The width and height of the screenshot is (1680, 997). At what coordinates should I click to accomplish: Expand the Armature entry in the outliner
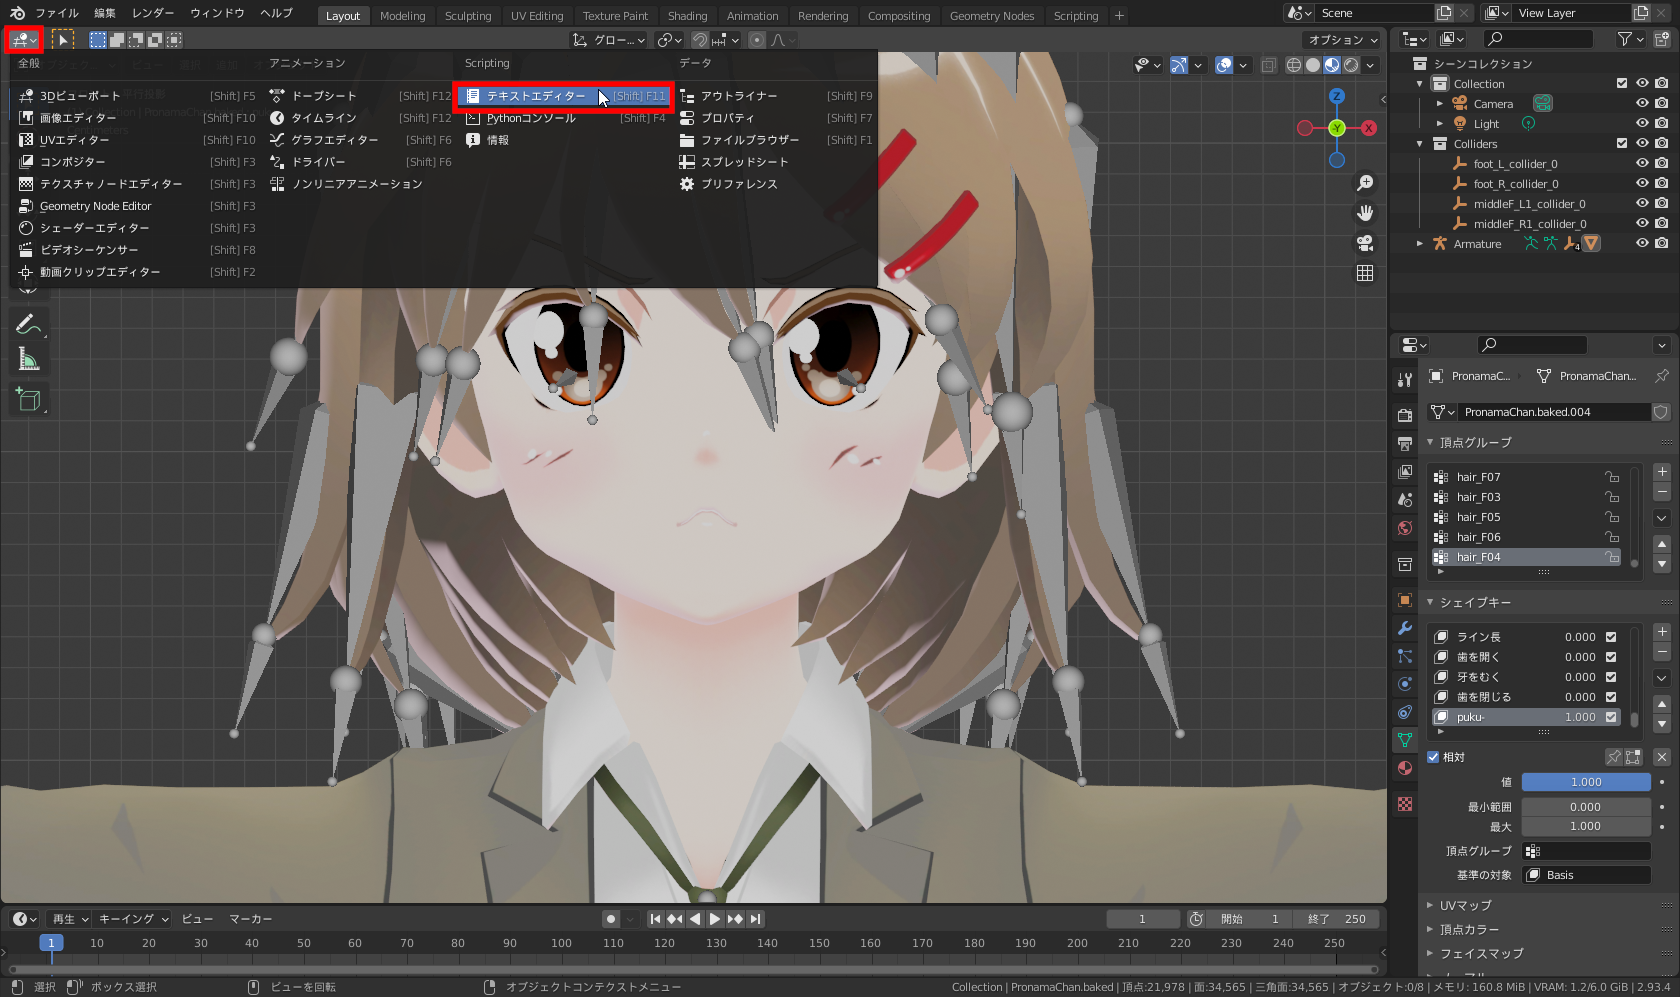(1419, 243)
